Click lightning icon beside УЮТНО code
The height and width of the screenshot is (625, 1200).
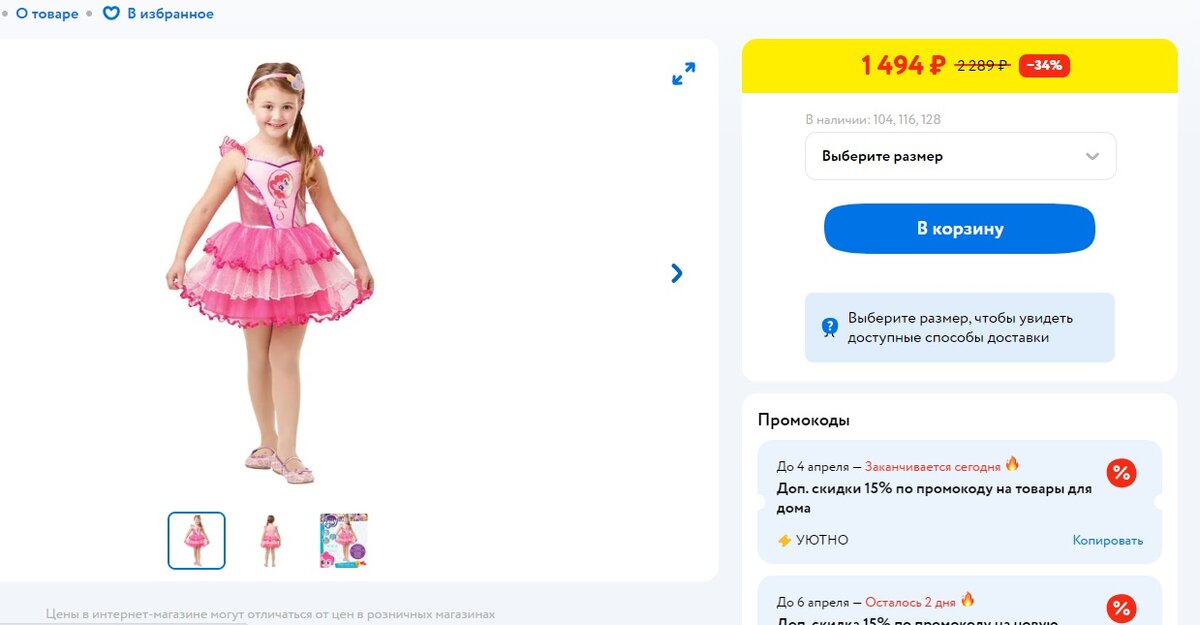coord(784,540)
